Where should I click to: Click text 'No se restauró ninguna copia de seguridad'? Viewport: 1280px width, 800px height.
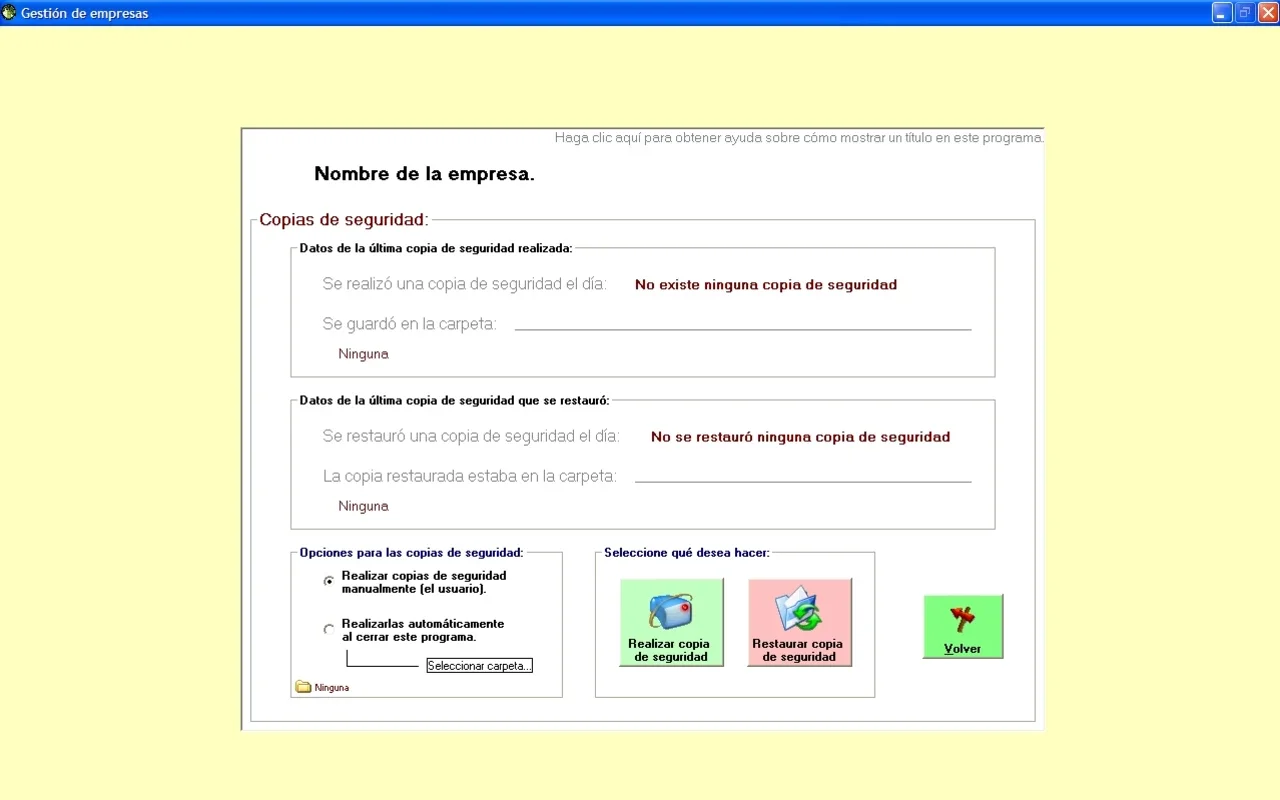tap(800, 437)
